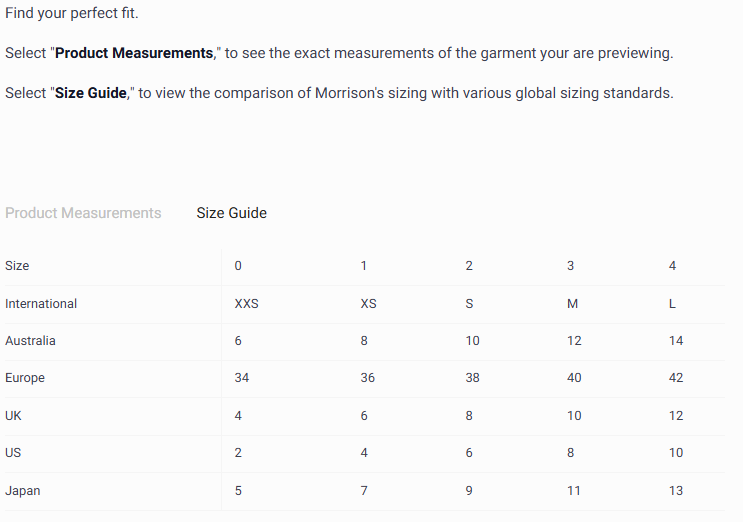The height and width of the screenshot is (522, 743).
Task: Click the US row label
Action: [13, 453]
